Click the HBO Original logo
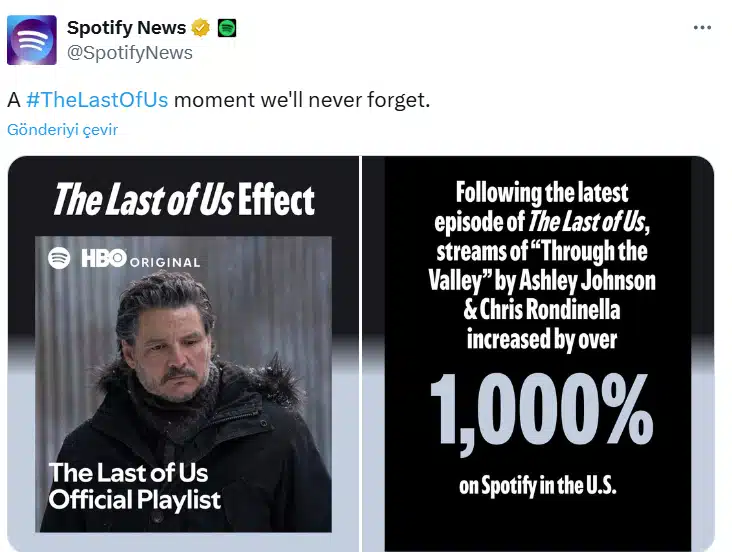732x552 pixels. (140, 260)
